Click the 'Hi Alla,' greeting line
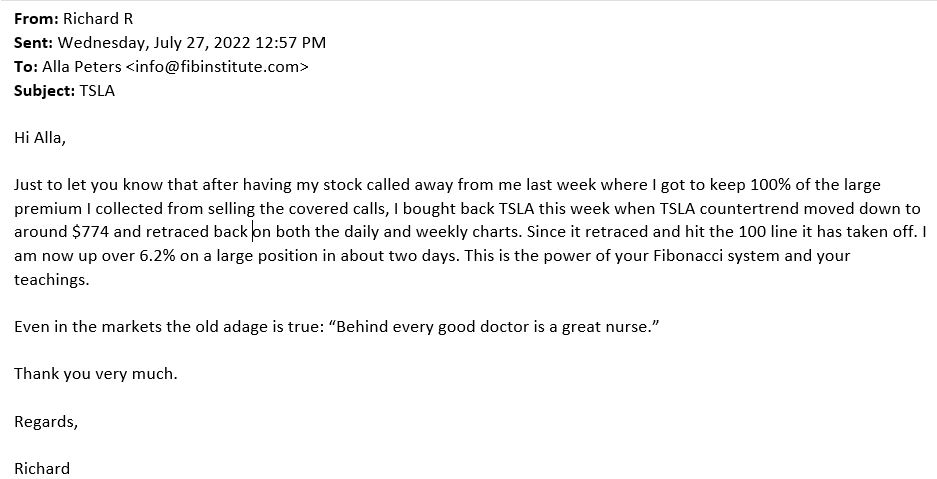This screenshot has height=479, width=937. [39, 138]
